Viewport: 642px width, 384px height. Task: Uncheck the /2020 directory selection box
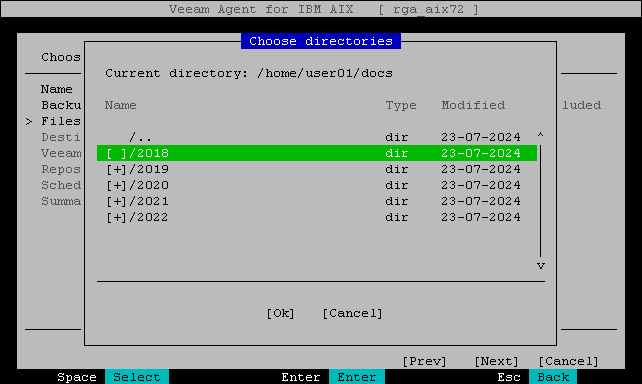click(116, 185)
